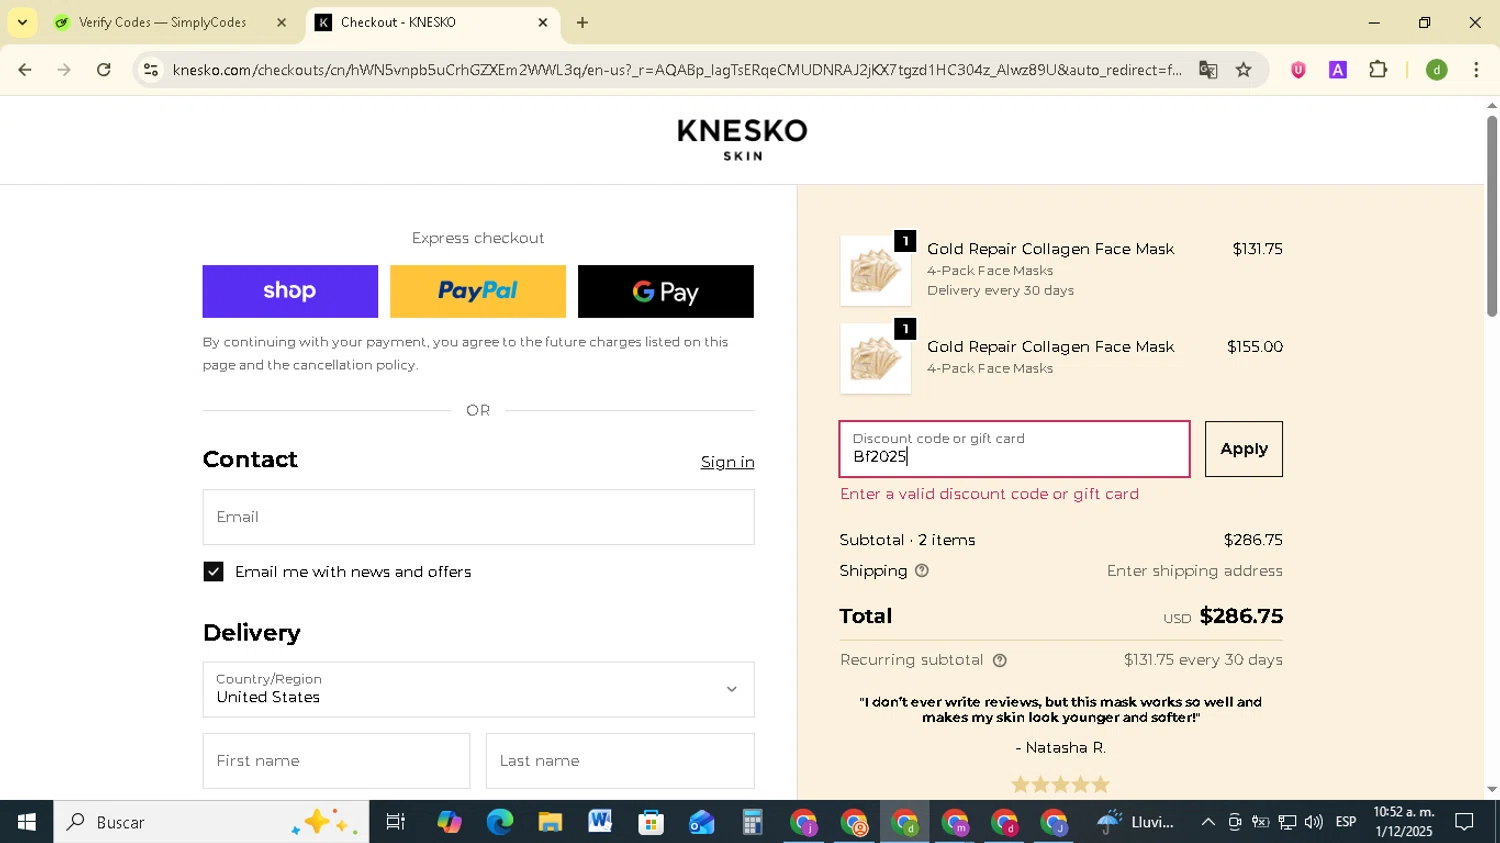Screen dimensions: 1500x843
Task: Open the Chrome profile avatar
Action: tap(1437, 70)
